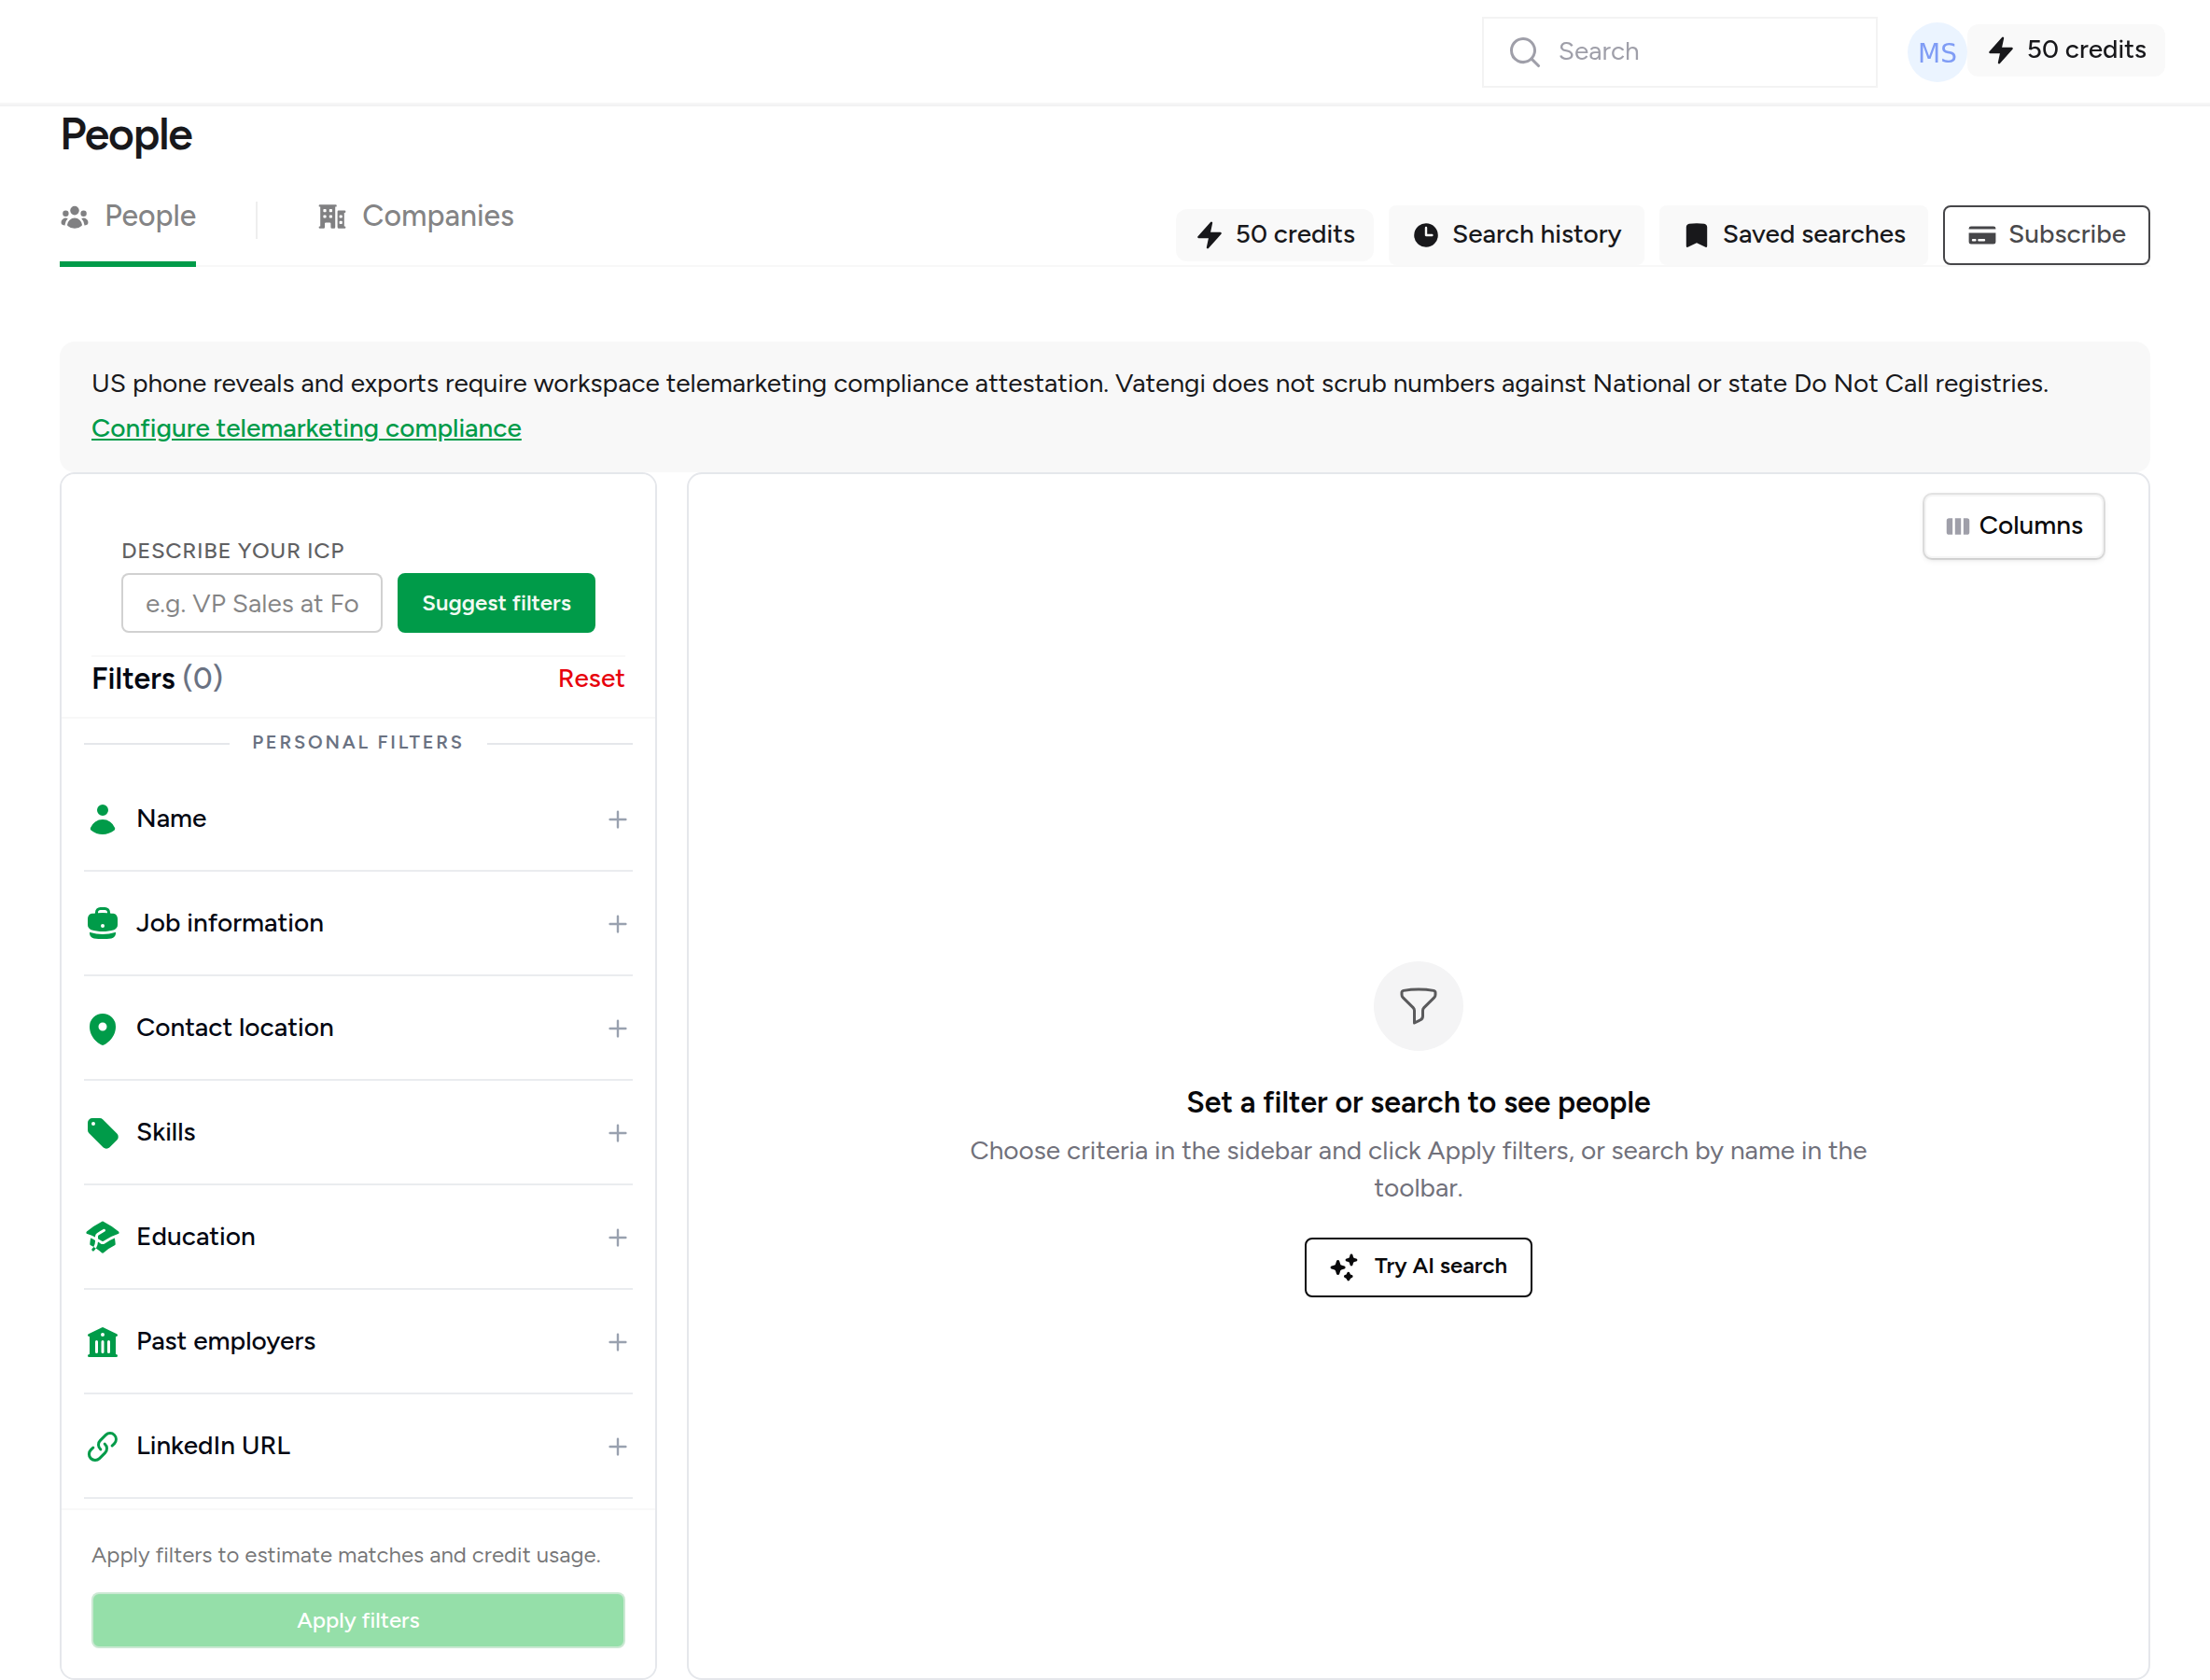Click the people group icon on People tab
2210x1680 pixels.
(75, 217)
